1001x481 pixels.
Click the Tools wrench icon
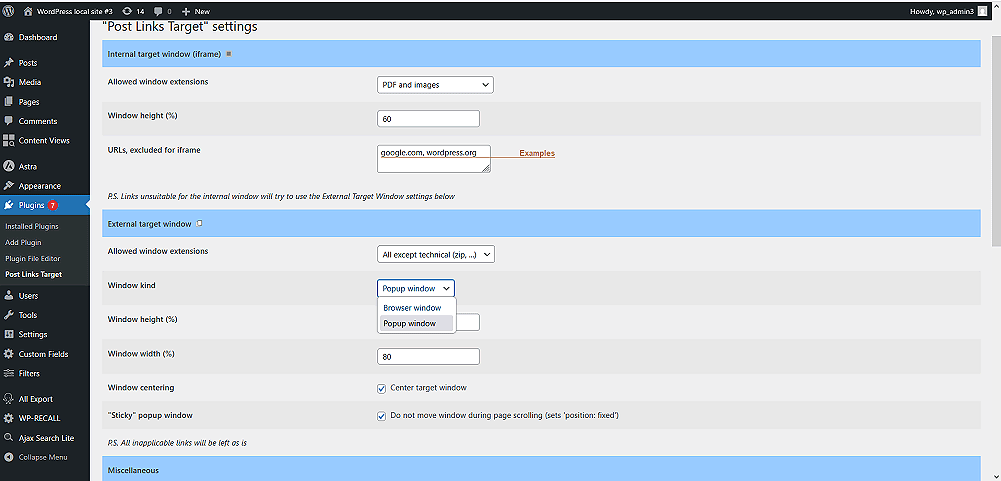pos(9,315)
